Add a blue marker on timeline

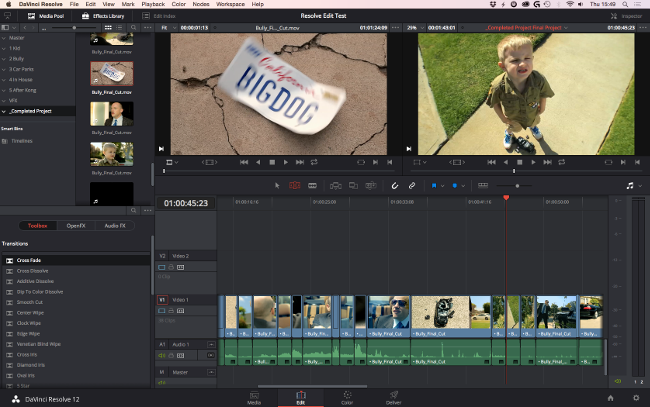pyautogui.click(x=455, y=186)
